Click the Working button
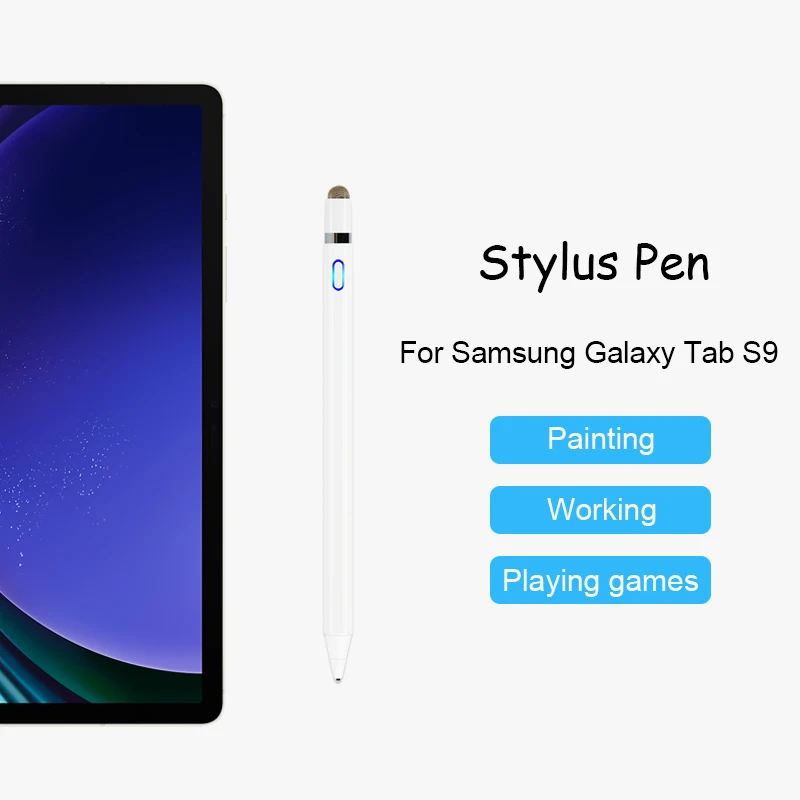Viewport: 800px width, 800px height. coord(600,510)
